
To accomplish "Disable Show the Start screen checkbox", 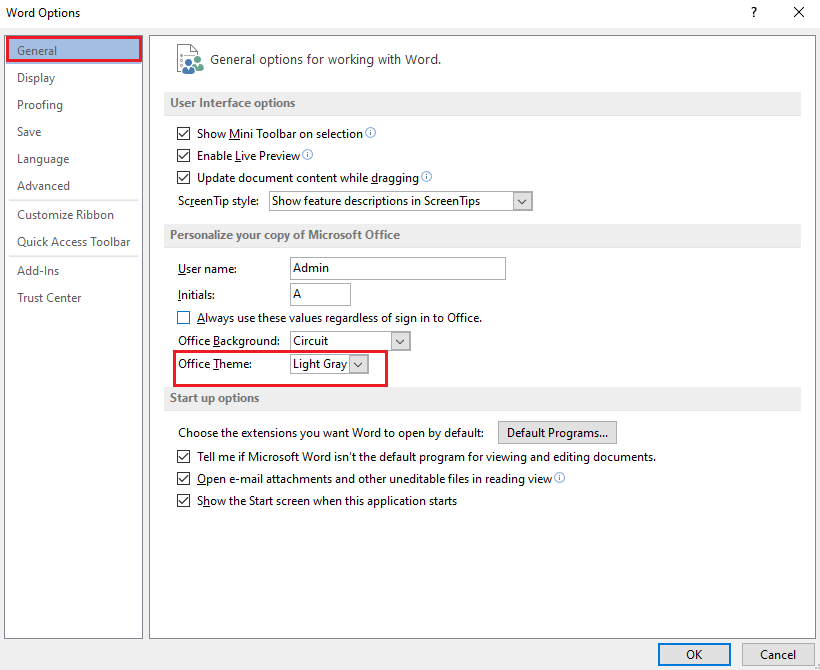I will coord(184,501).
